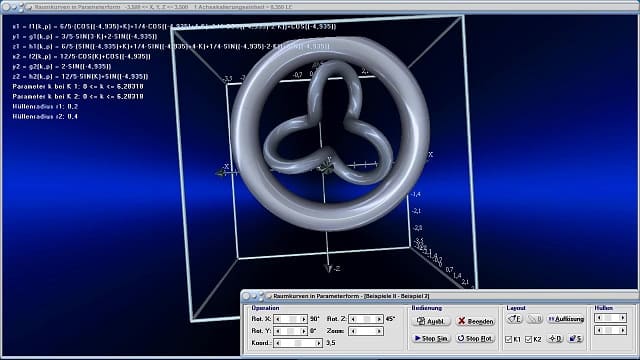The image size is (640, 360).
Task: Click the 'Parameter k bei K 2' line
Action: point(78,97)
